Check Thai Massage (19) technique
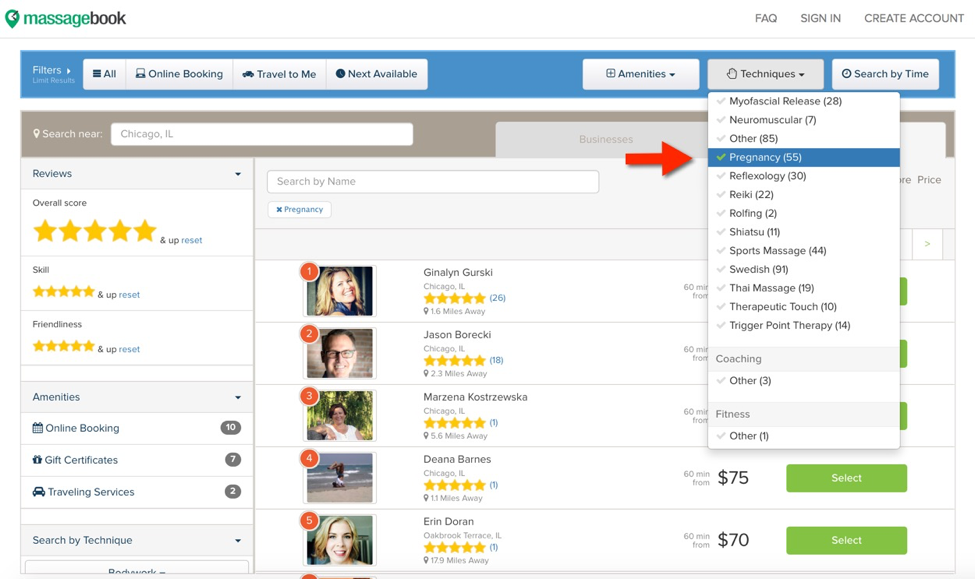 pos(803,288)
